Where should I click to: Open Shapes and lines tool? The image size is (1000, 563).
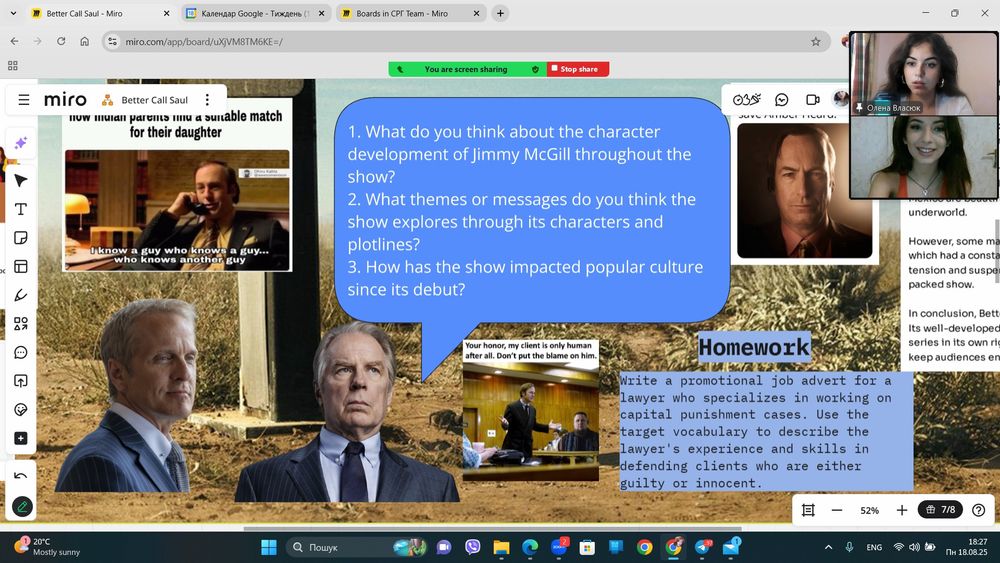[20, 324]
